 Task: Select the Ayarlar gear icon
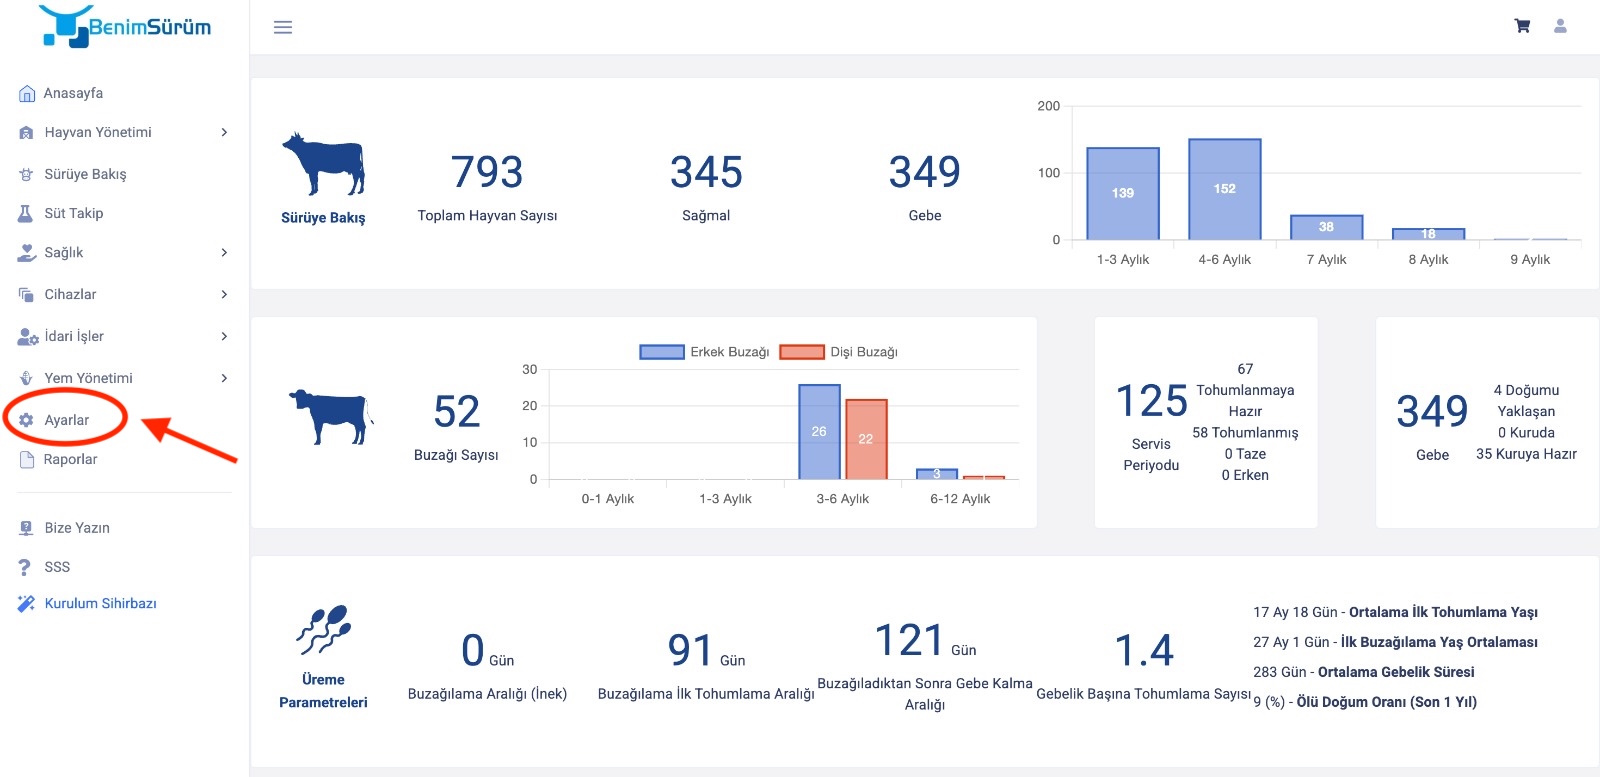coord(26,420)
